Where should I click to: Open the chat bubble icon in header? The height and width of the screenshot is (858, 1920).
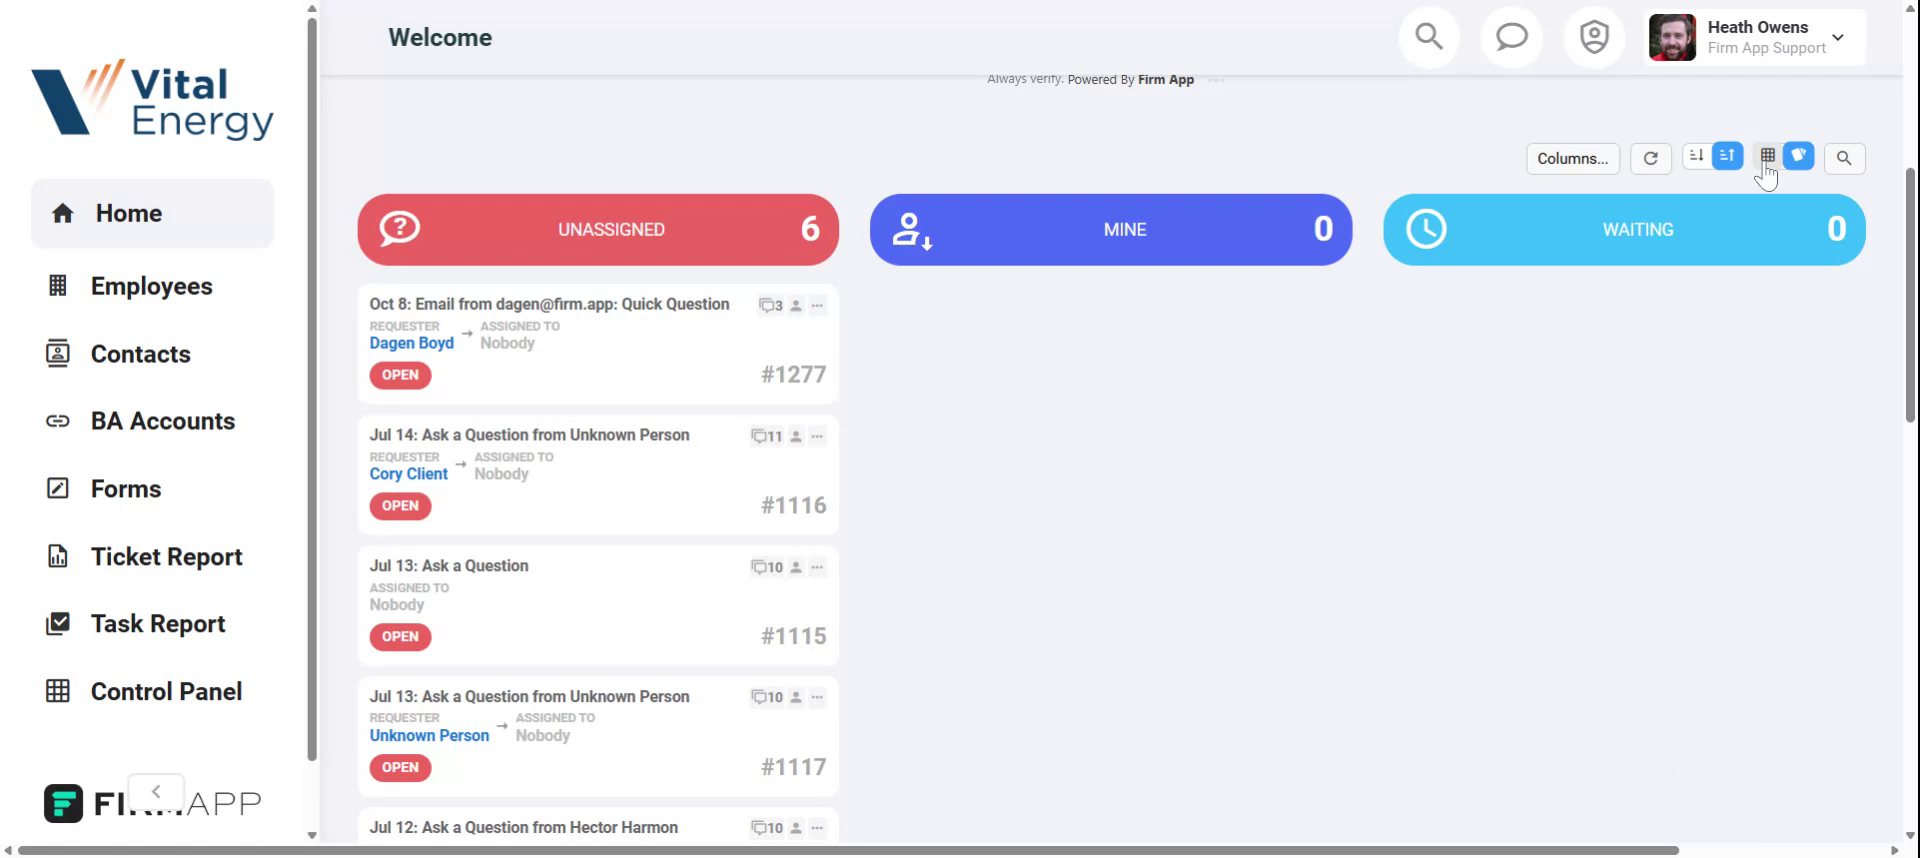coord(1511,38)
